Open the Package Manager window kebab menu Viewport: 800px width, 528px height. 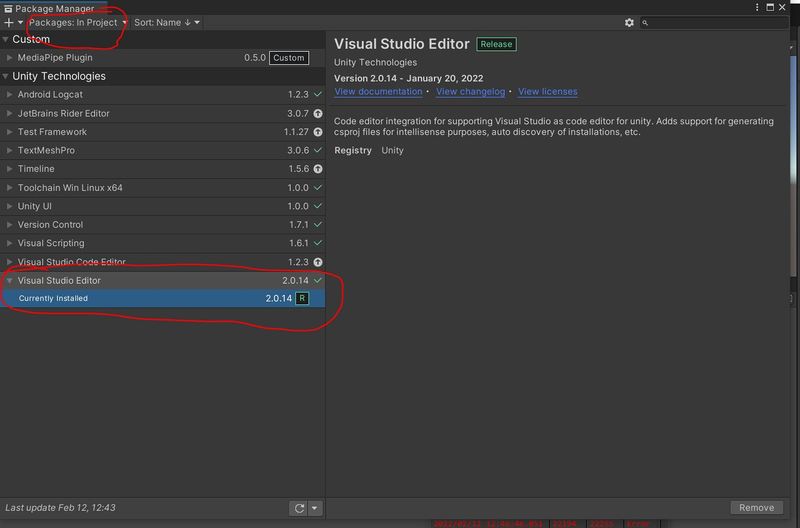[757, 7]
